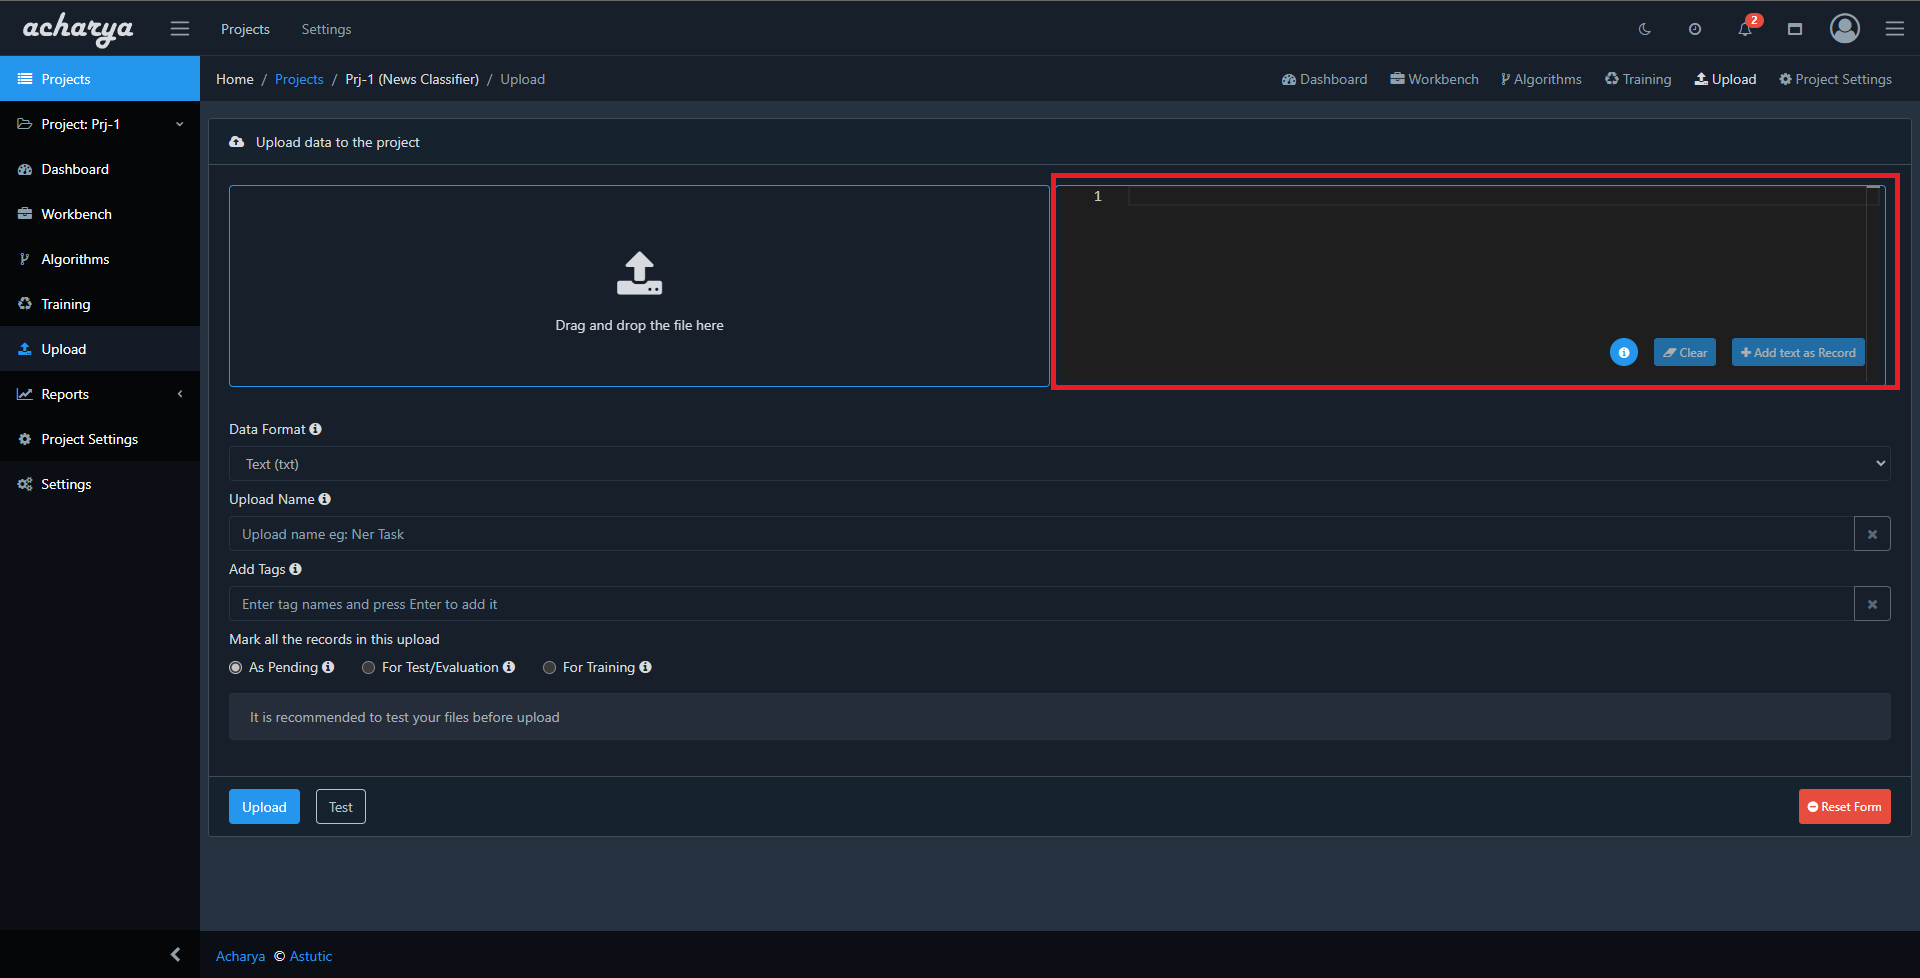Select the Workbench icon in the sidebar

coord(24,214)
